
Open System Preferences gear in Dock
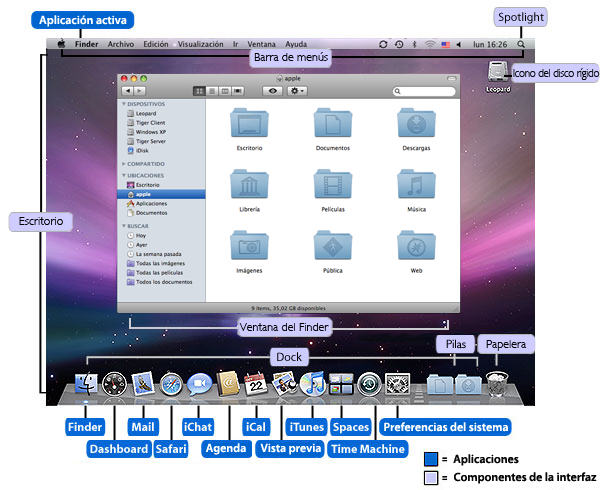point(397,384)
